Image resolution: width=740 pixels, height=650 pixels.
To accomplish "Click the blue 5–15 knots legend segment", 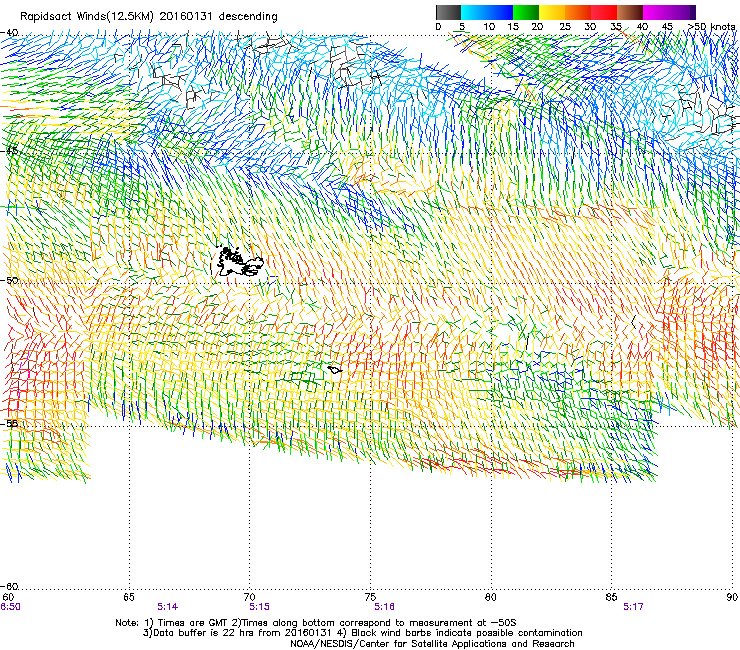I will click(487, 12).
